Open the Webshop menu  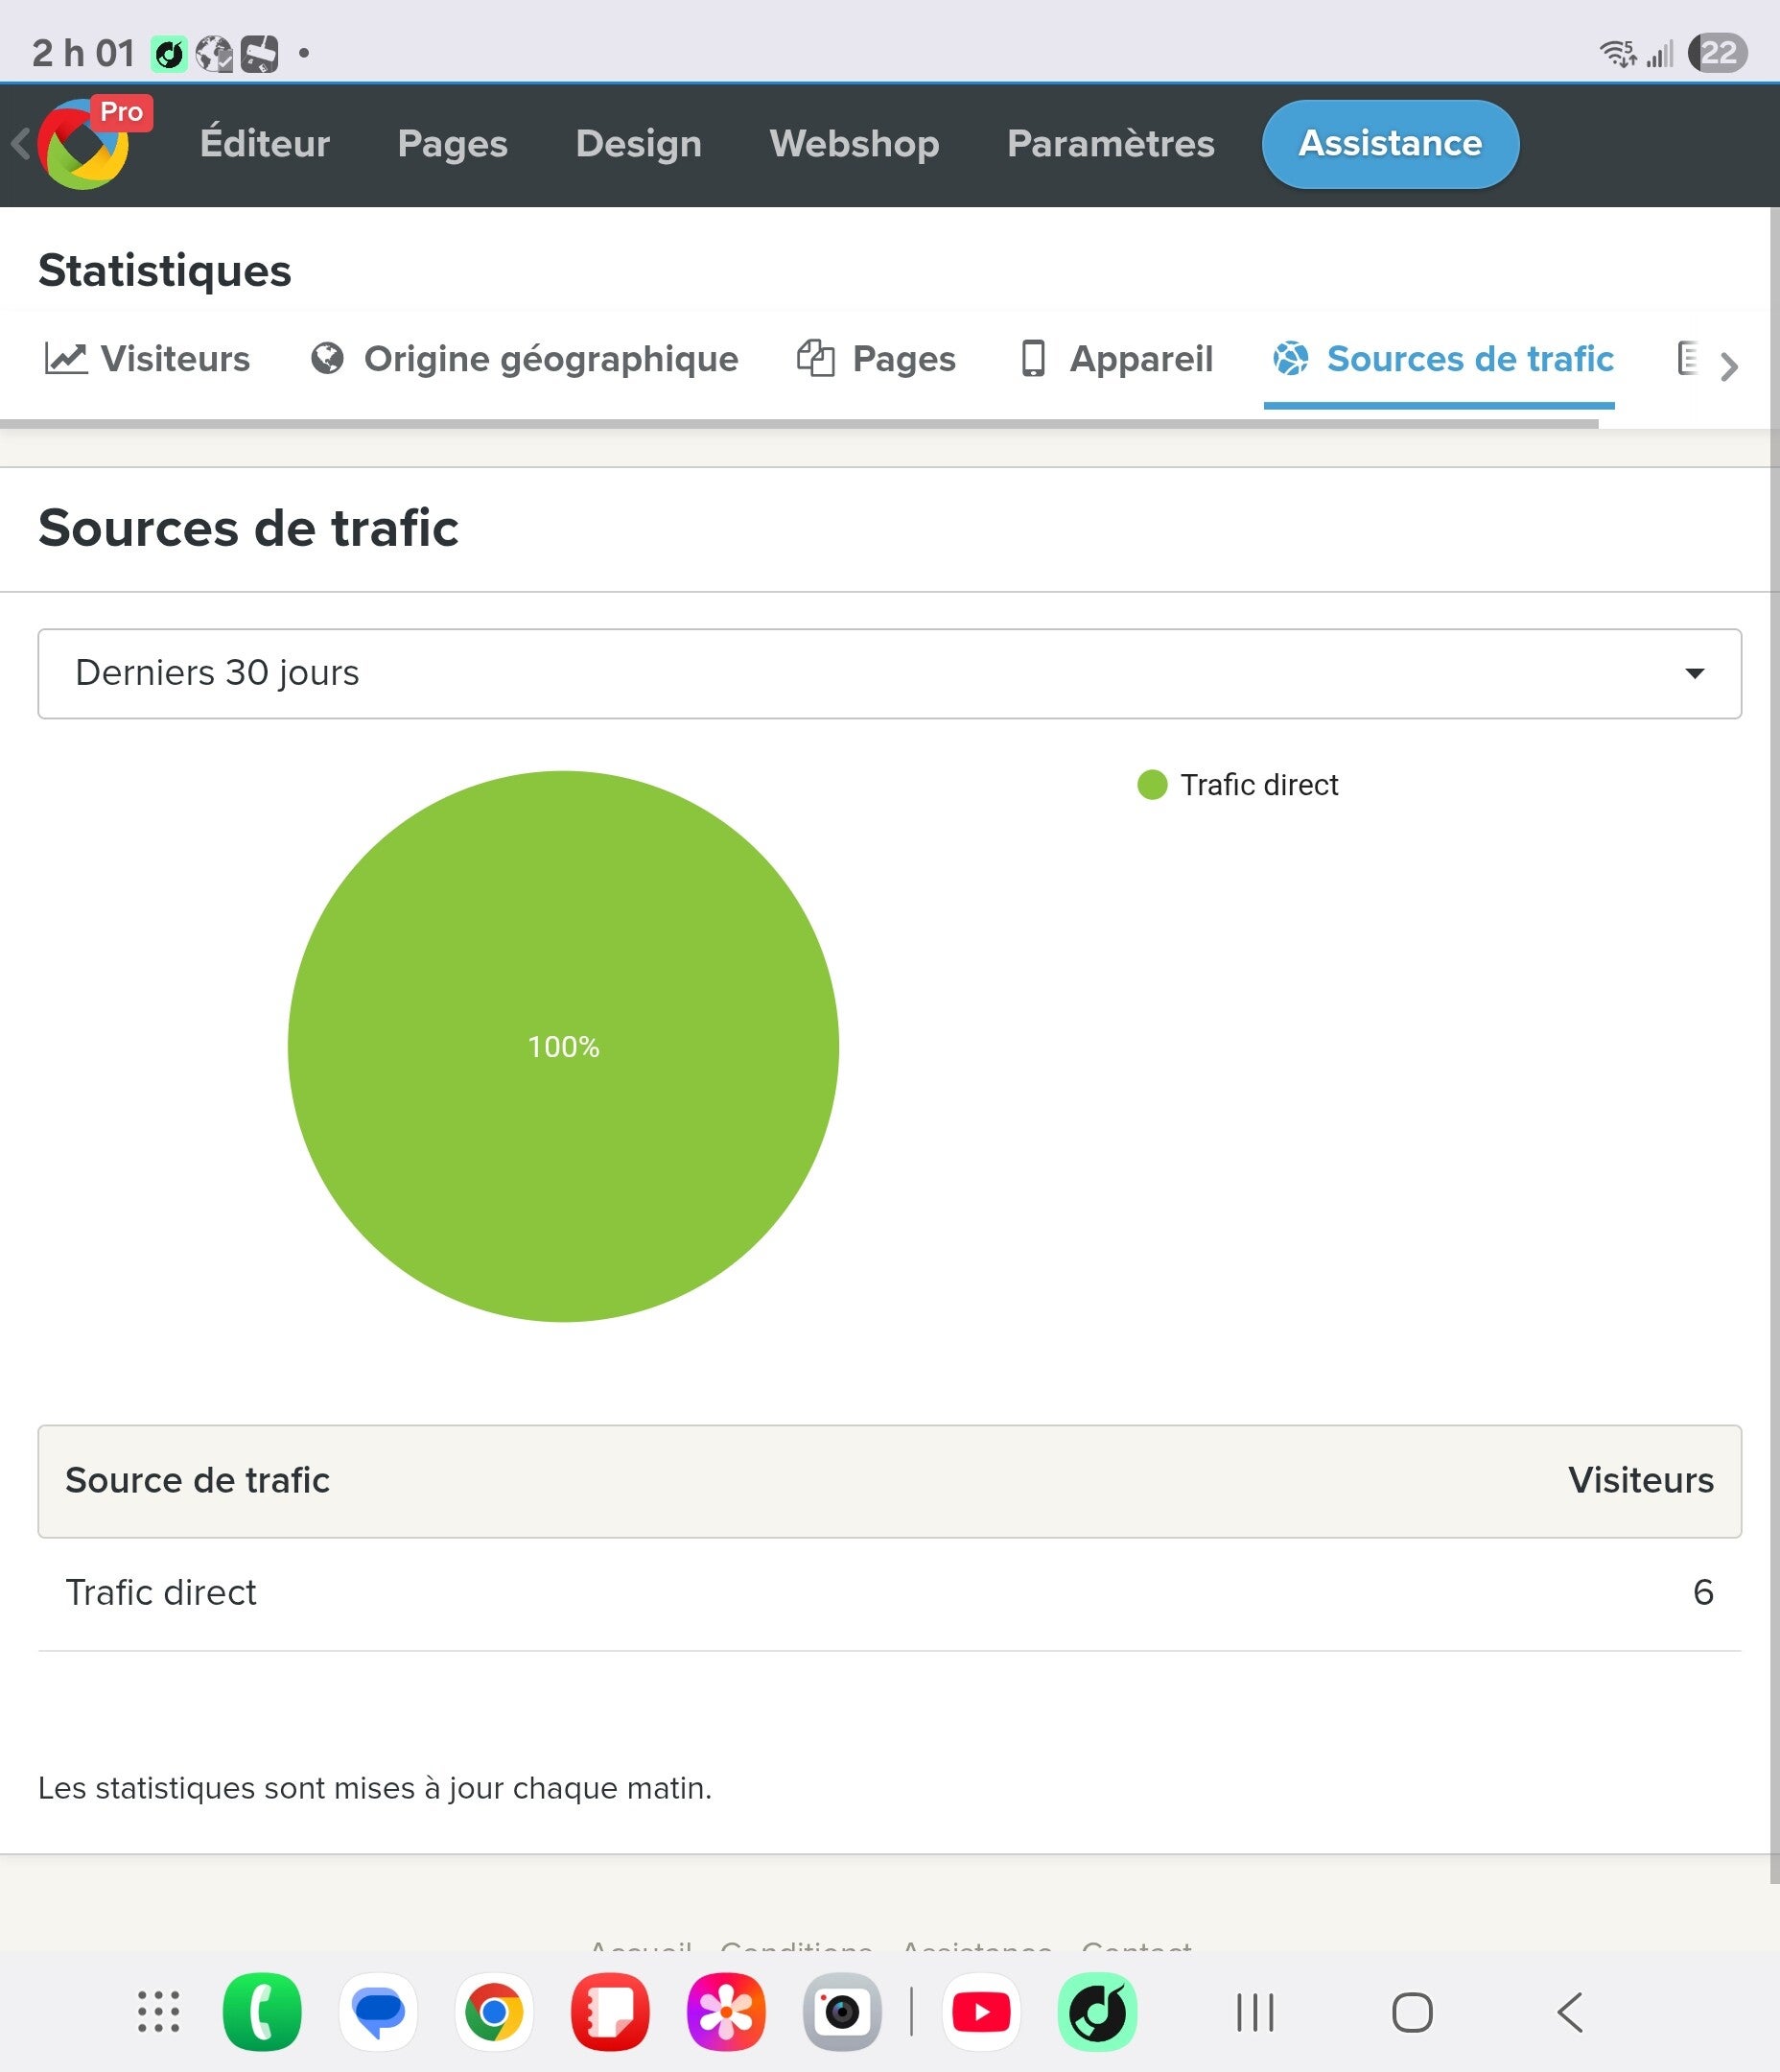pyautogui.click(x=854, y=145)
